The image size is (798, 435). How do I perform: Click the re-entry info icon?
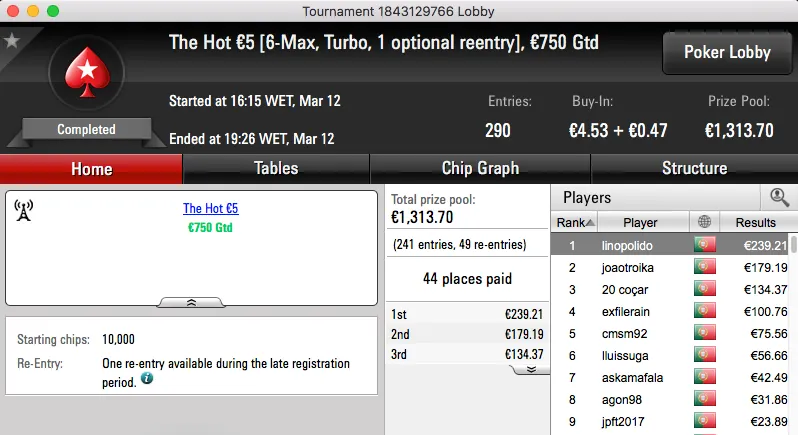click(147, 379)
